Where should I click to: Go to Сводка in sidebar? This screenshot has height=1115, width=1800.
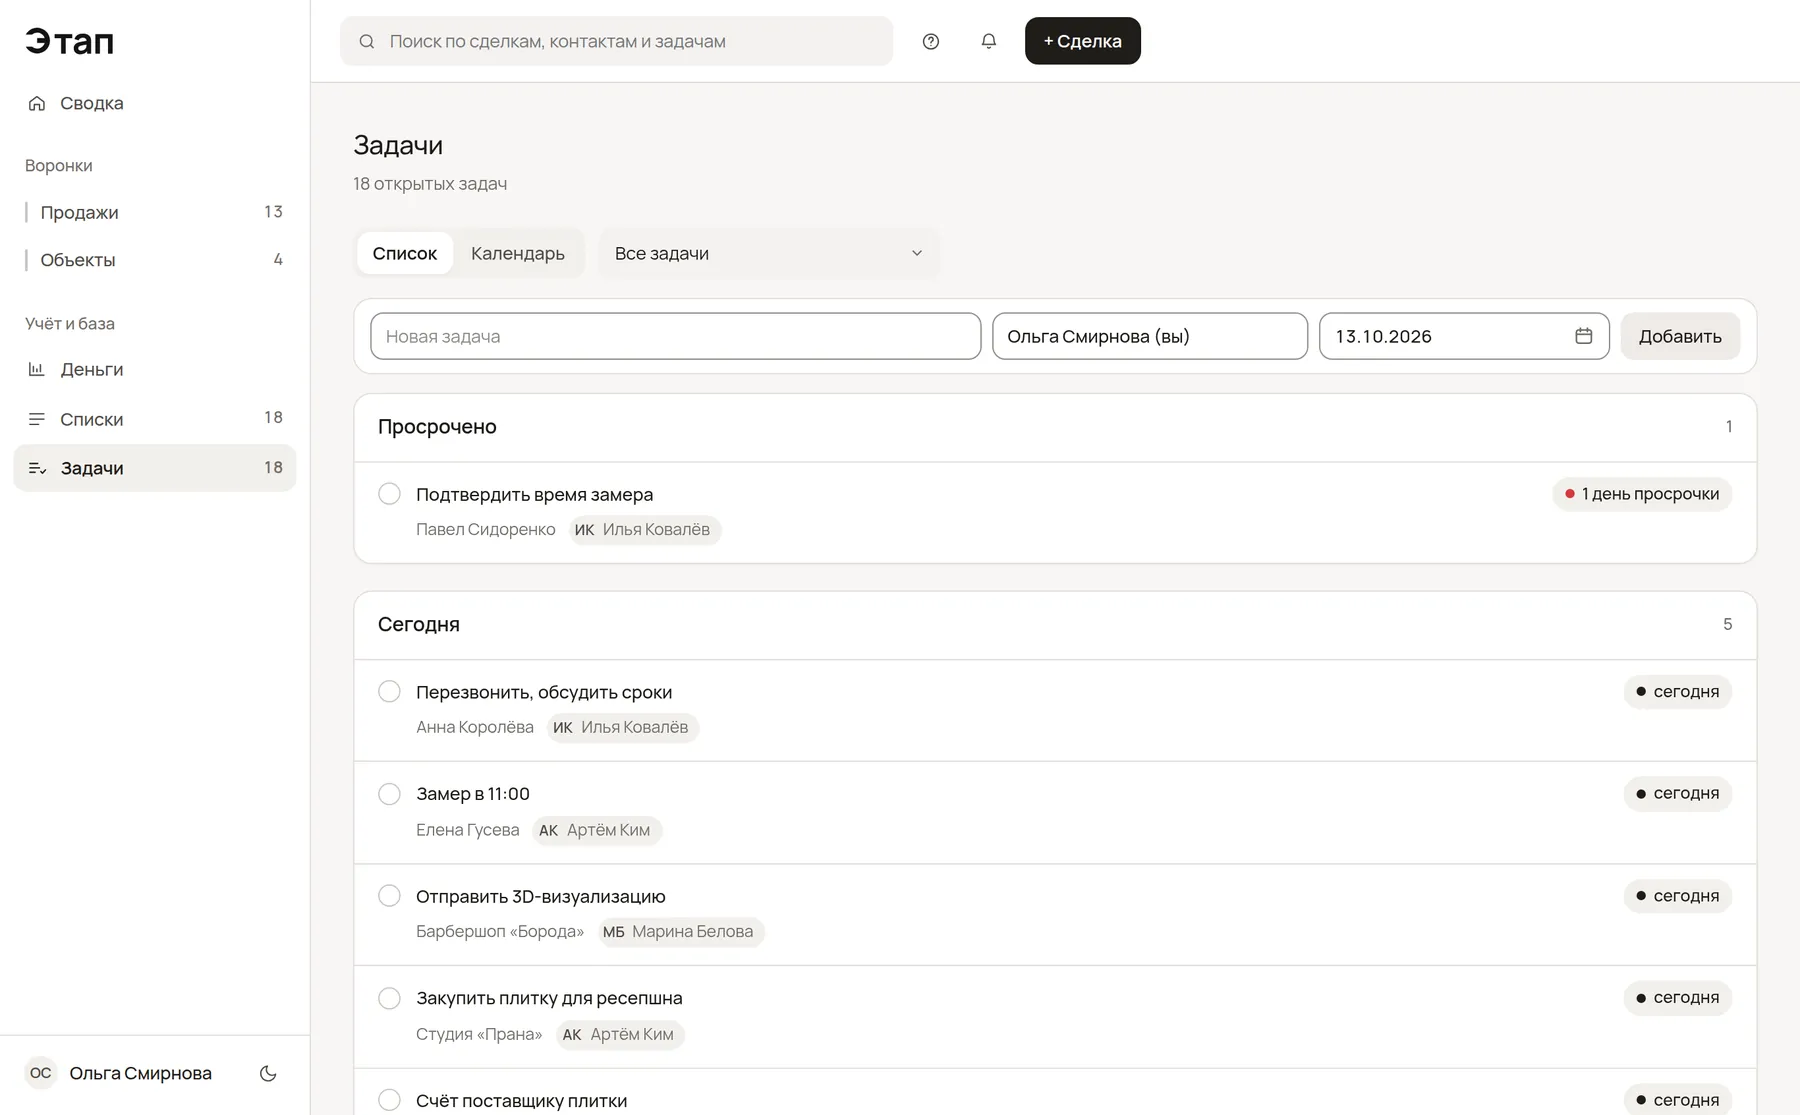155,103
